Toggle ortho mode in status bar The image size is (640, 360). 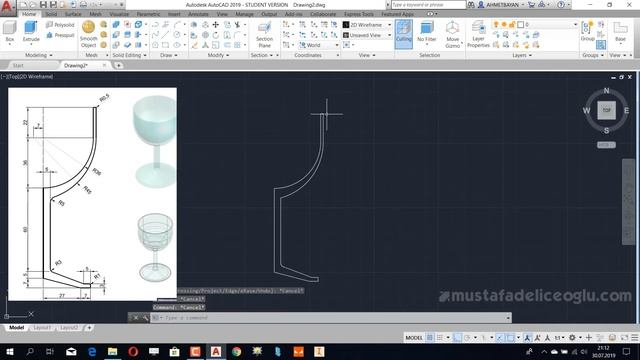click(x=457, y=338)
